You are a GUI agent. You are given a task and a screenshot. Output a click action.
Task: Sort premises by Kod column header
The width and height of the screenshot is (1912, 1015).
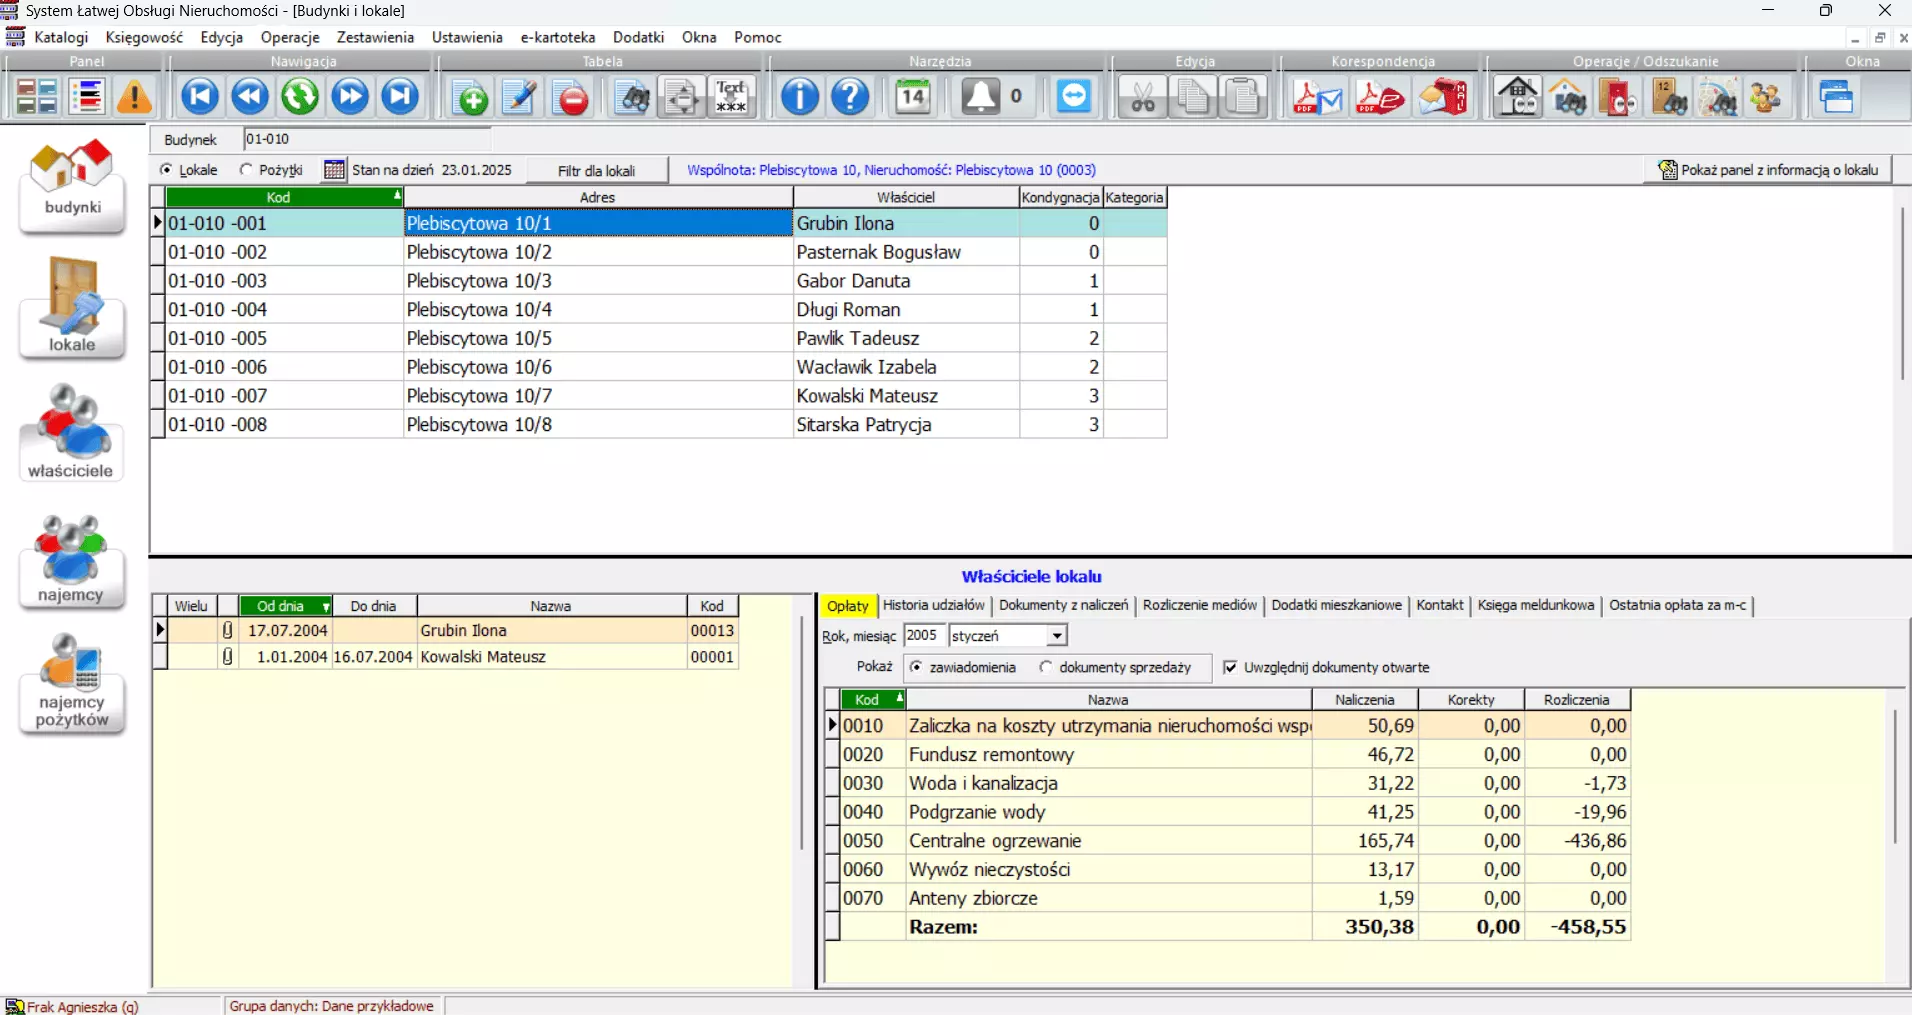point(284,197)
